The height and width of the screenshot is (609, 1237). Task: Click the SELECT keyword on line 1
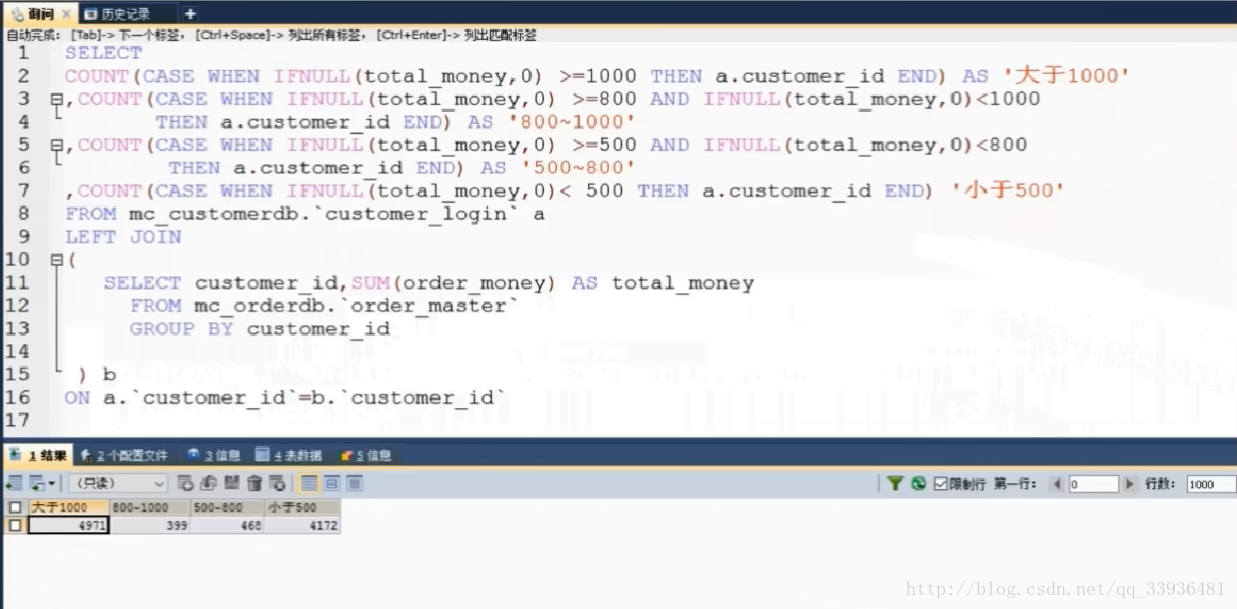(104, 53)
